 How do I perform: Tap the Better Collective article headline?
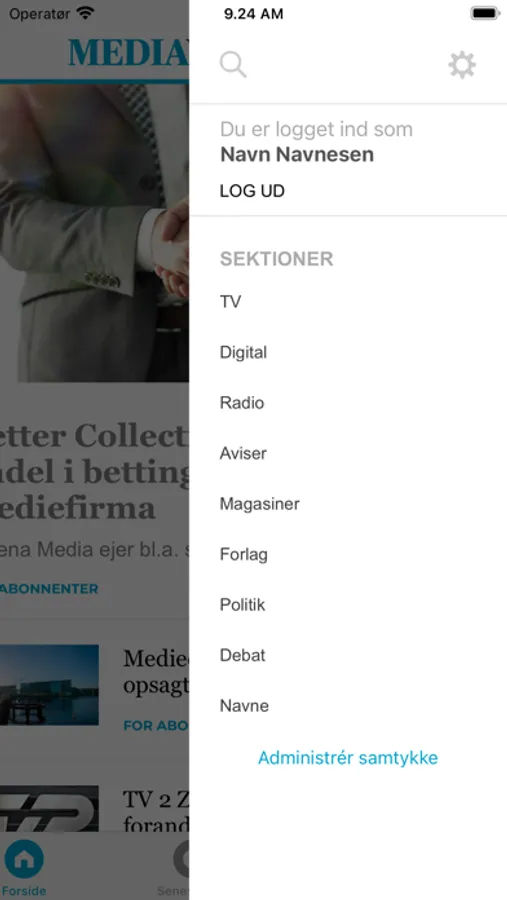click(x=94, y=472)
